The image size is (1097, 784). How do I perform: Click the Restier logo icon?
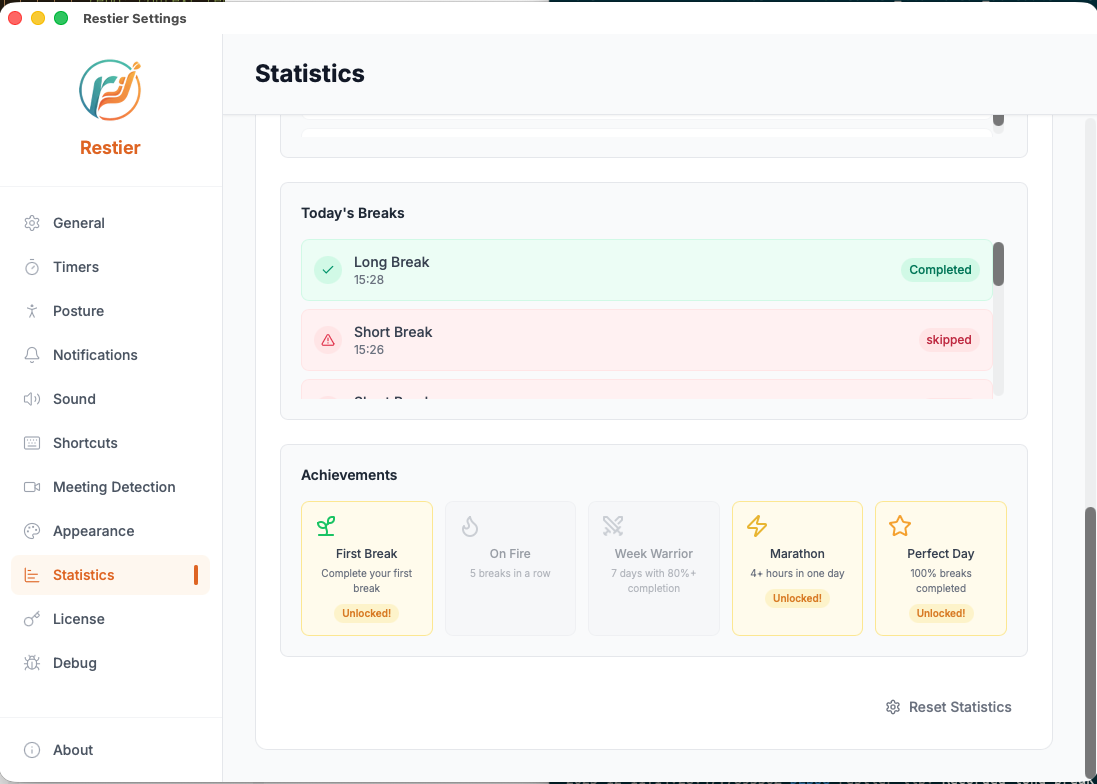110,90
